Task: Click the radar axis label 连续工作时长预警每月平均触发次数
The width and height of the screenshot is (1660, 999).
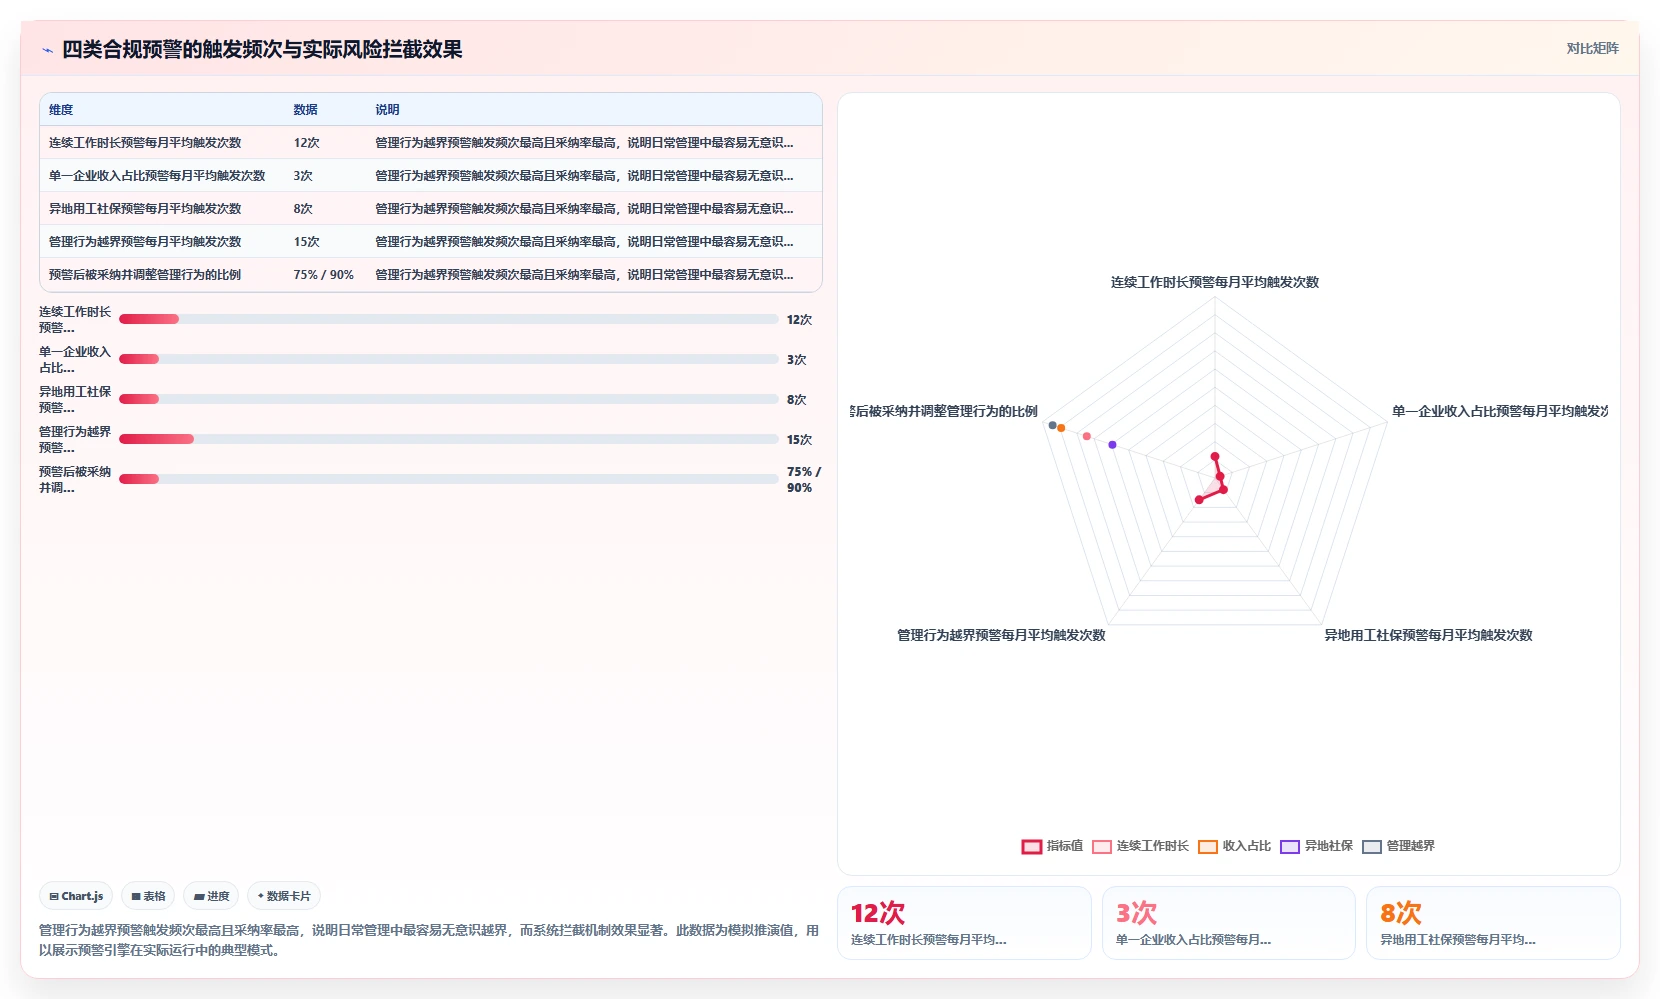Action: 1215,283
